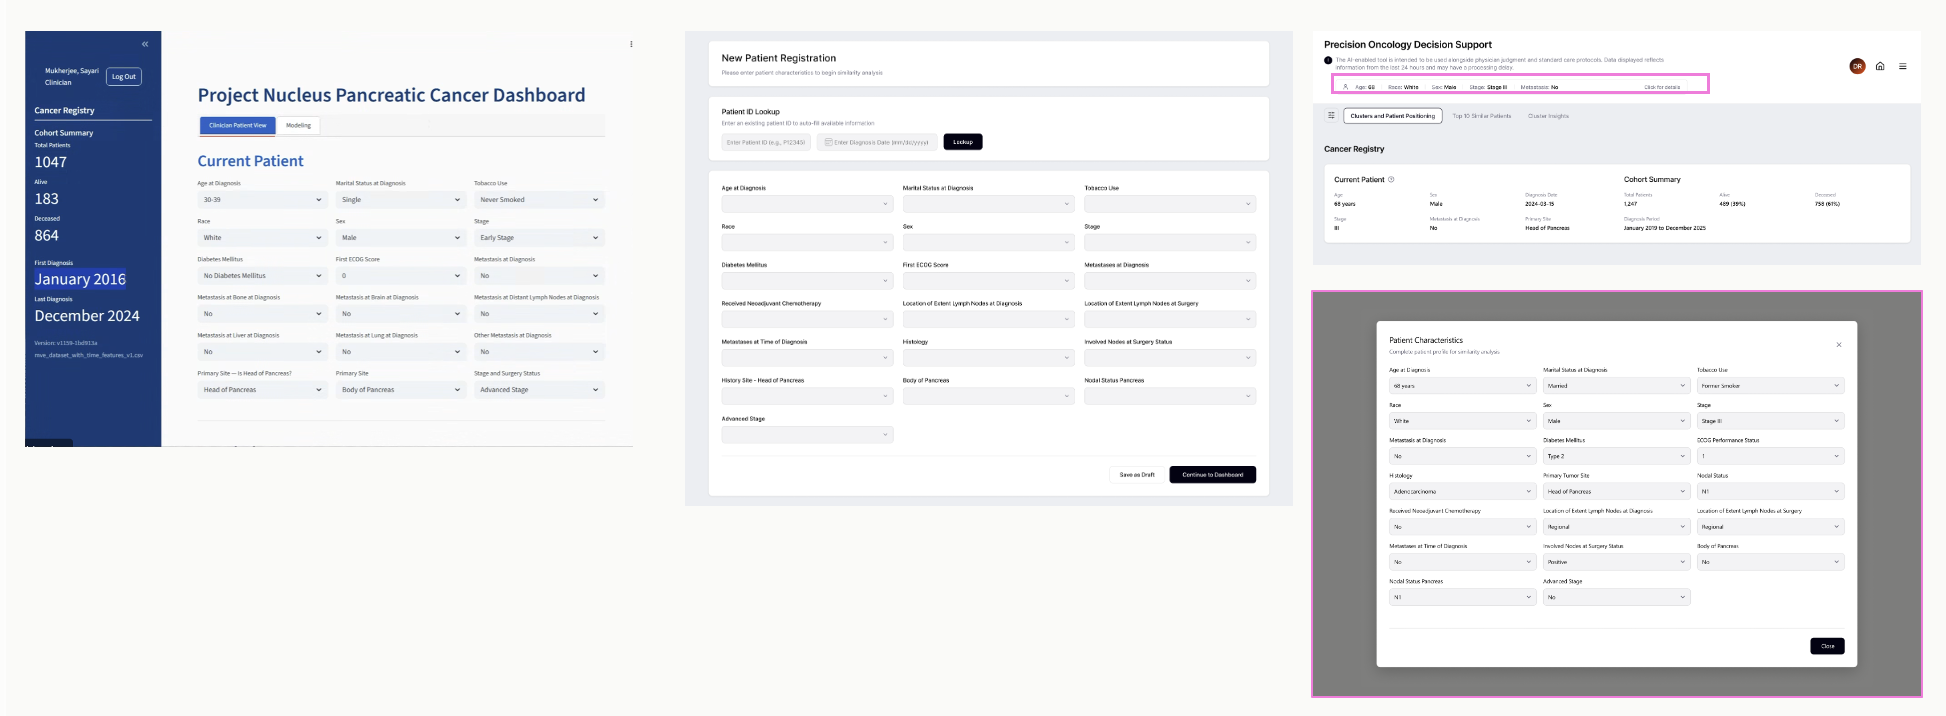
Task: Open the Diabetes Mellitus dropdown showing Type 2
Action: click(x=1616, y=456)
